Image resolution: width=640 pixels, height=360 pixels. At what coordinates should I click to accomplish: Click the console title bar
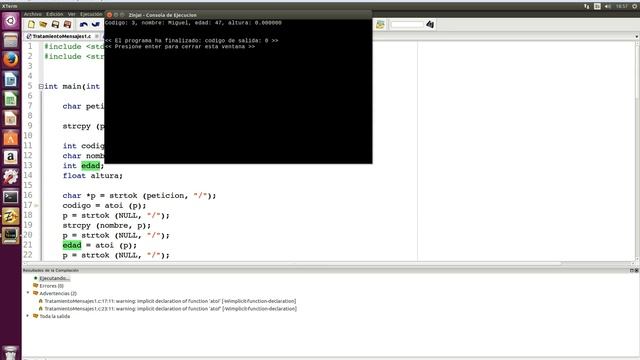[238, 15]
